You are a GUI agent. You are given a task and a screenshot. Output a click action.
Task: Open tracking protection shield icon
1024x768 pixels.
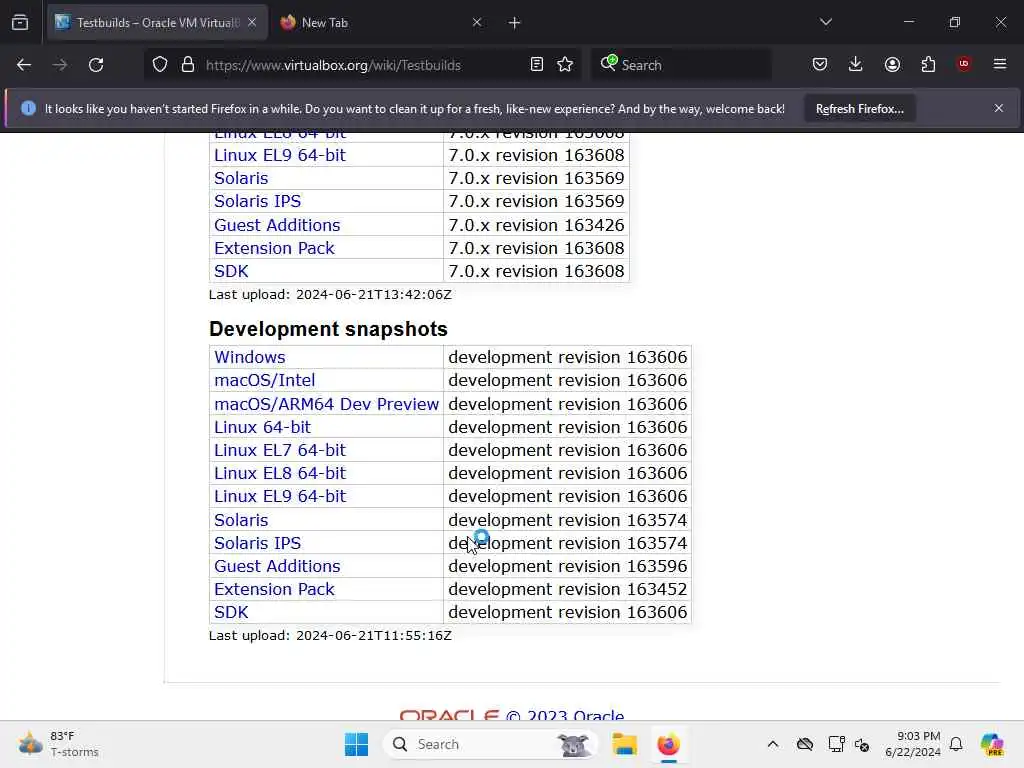[160, 65]
